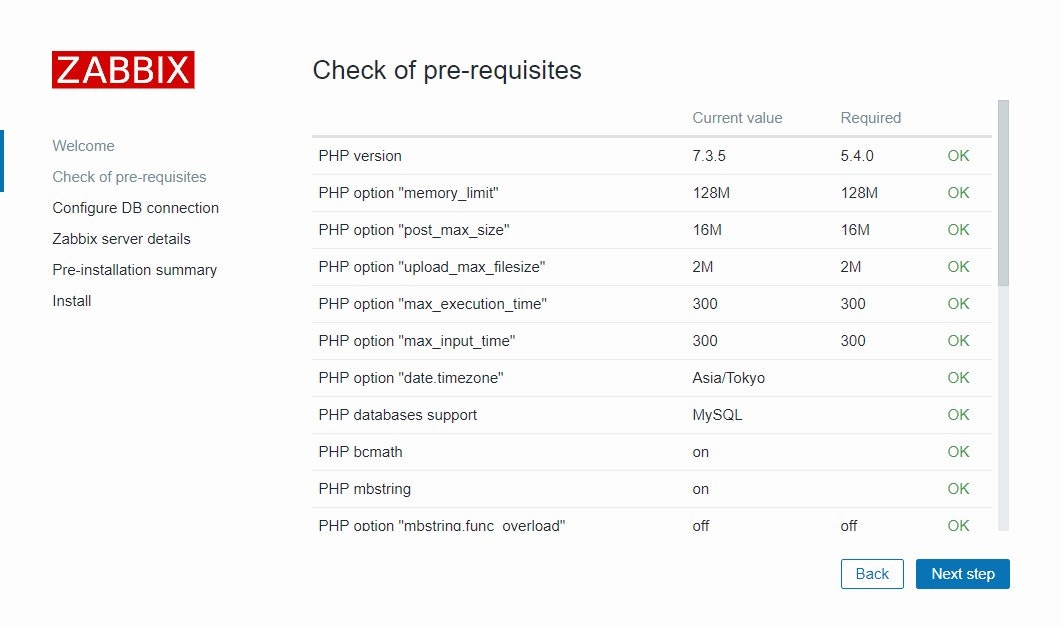
Task: Click the Next step button
Action: click(x=962, y=574)
